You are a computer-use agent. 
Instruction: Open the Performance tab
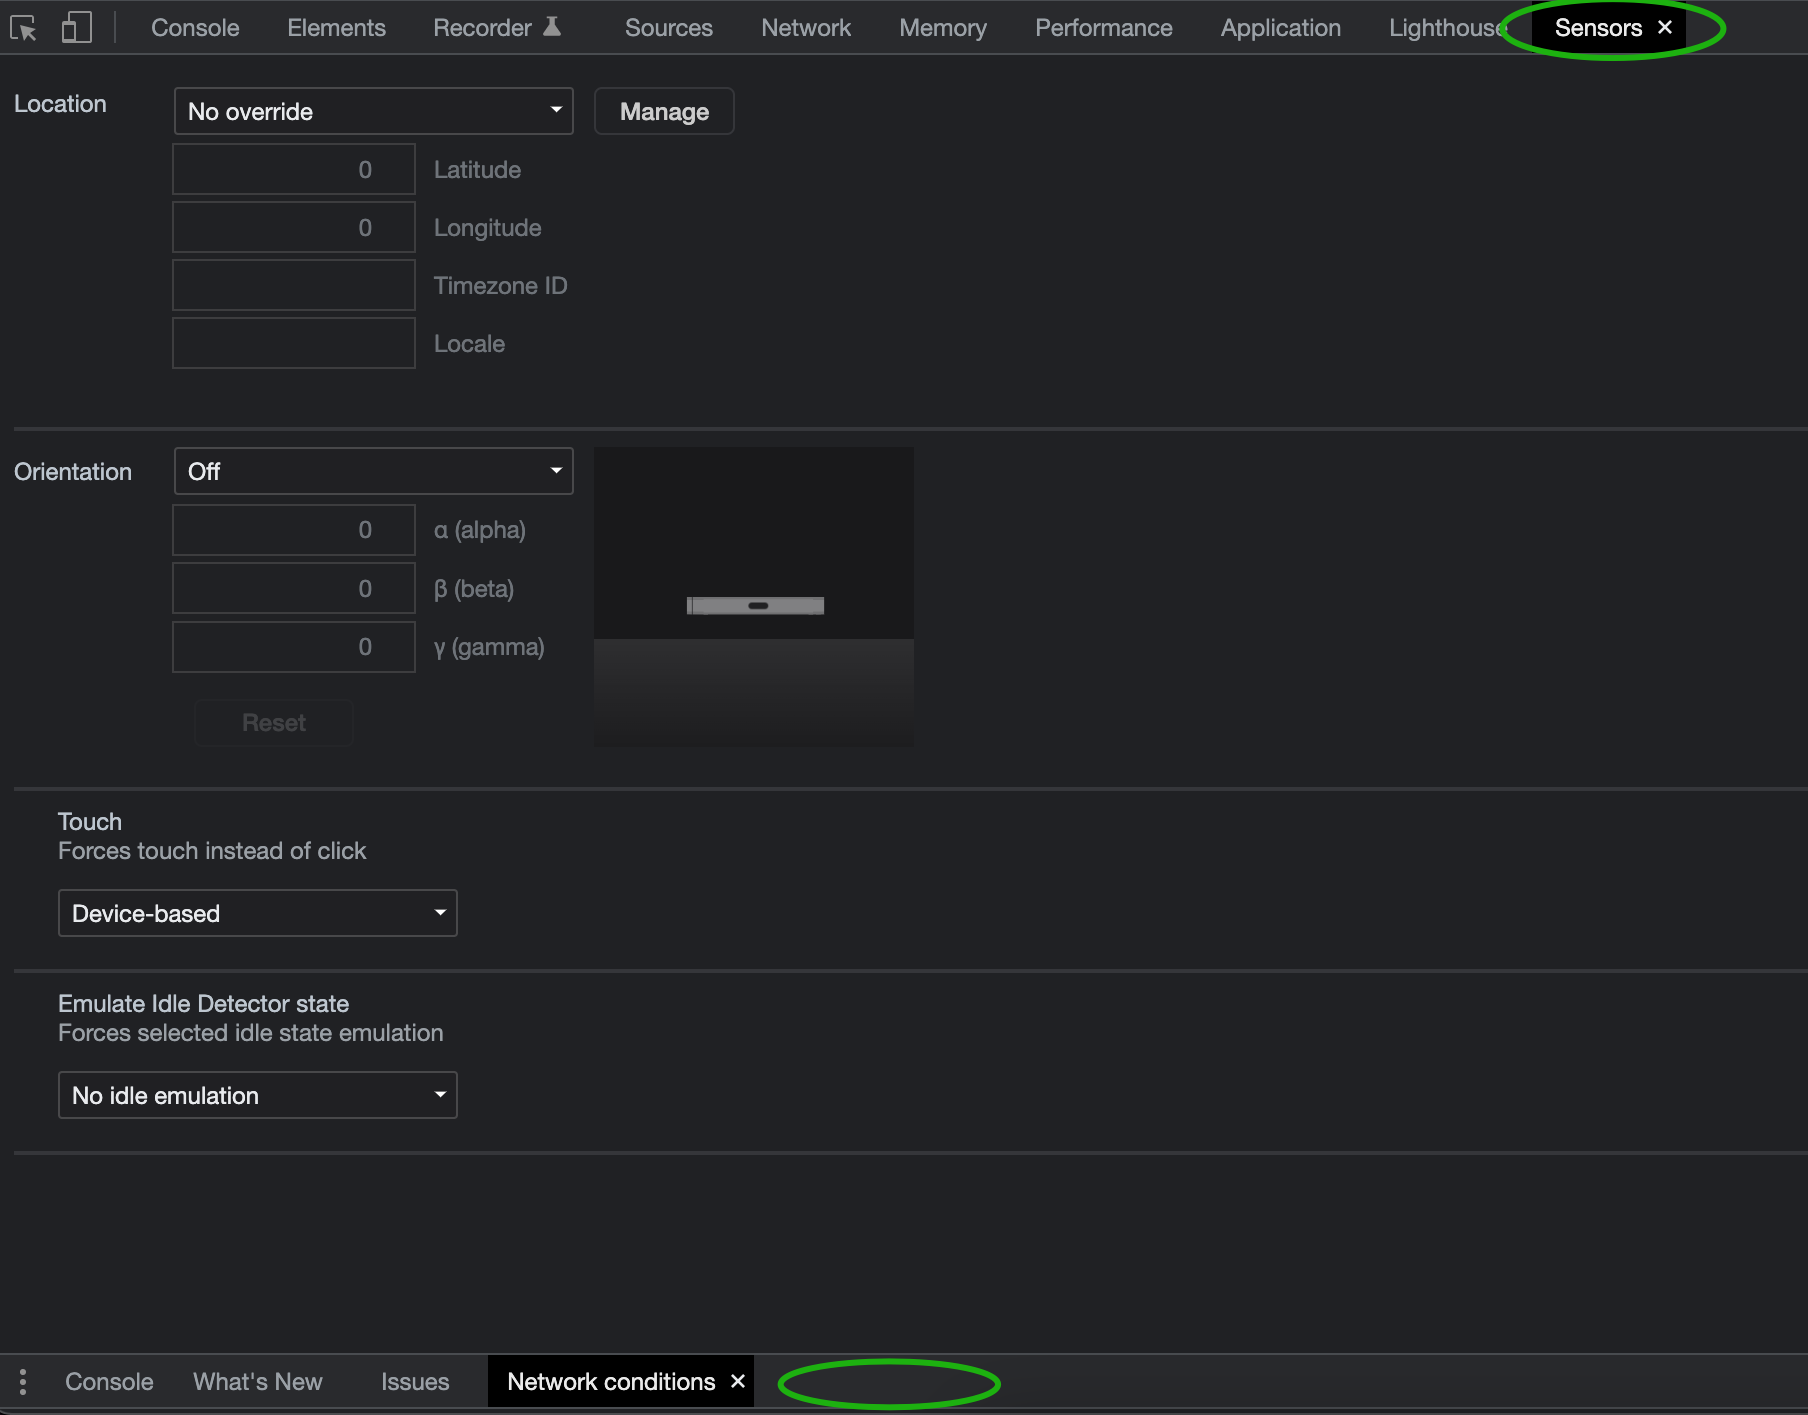[1103, 28]
